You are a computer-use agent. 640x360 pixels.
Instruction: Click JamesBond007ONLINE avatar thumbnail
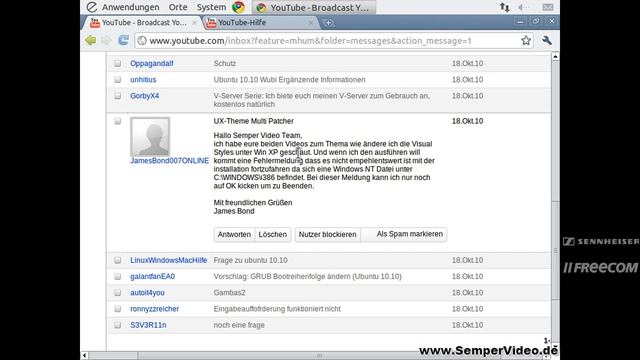pyautogui.click(x=150, y=136)
